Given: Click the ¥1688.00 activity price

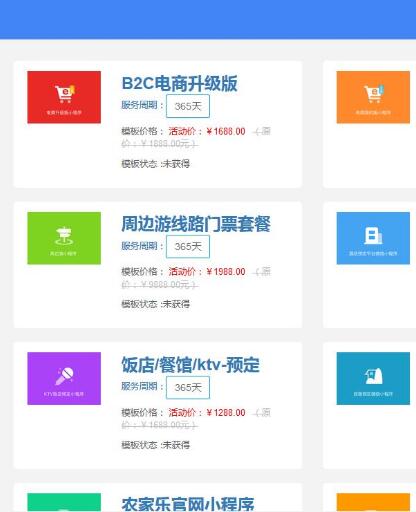Looking at the screenshot, I should click(x=226, y=131).
